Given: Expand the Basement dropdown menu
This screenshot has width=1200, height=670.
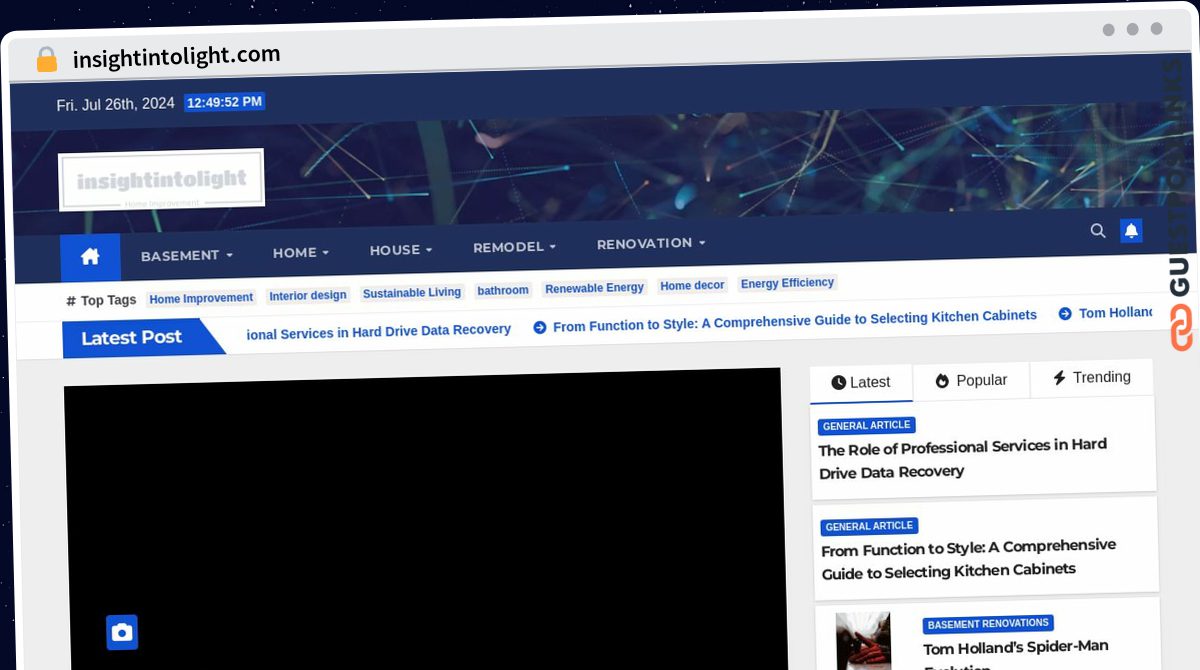Looking at the screenshot, I should point(187,255).
